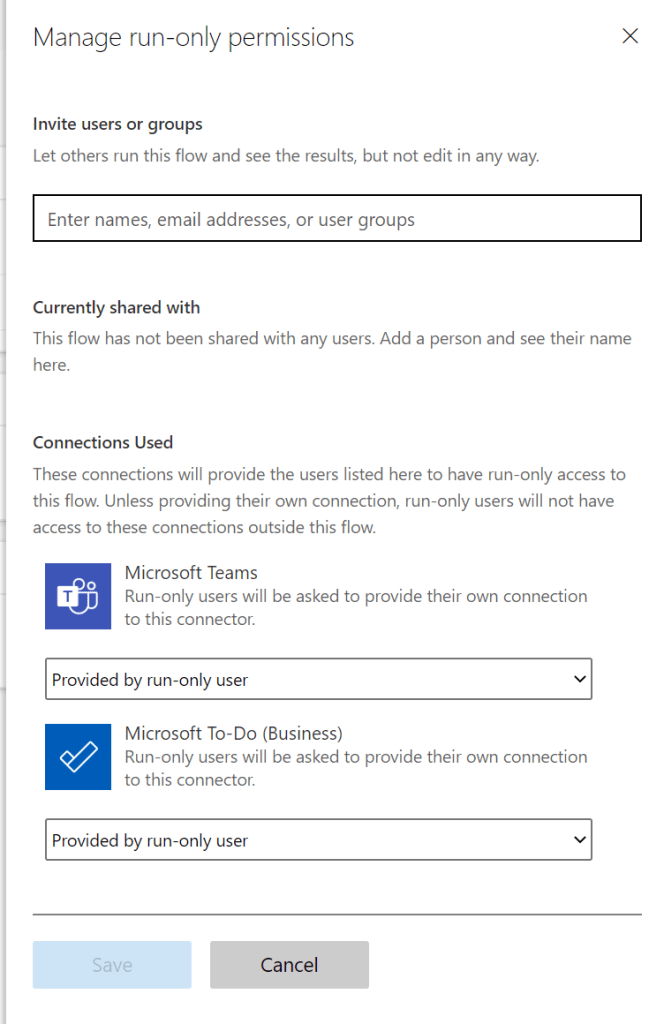Click the "This flow has not been shared" message
The height and width of the screenshot is (1024, 664).
[331, 350]
